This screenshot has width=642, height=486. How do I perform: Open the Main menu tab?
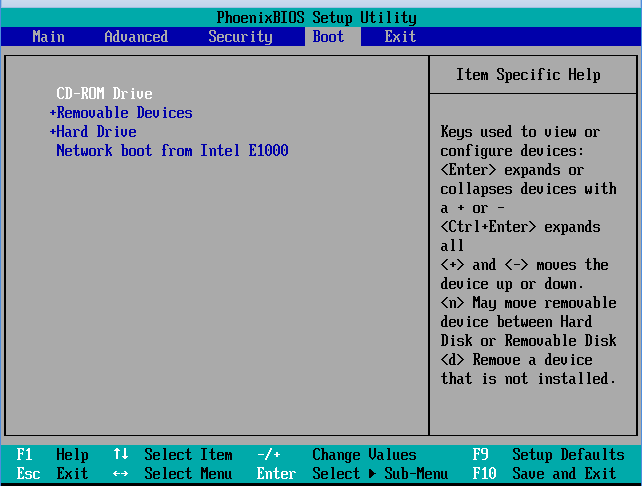click(48, 37)
